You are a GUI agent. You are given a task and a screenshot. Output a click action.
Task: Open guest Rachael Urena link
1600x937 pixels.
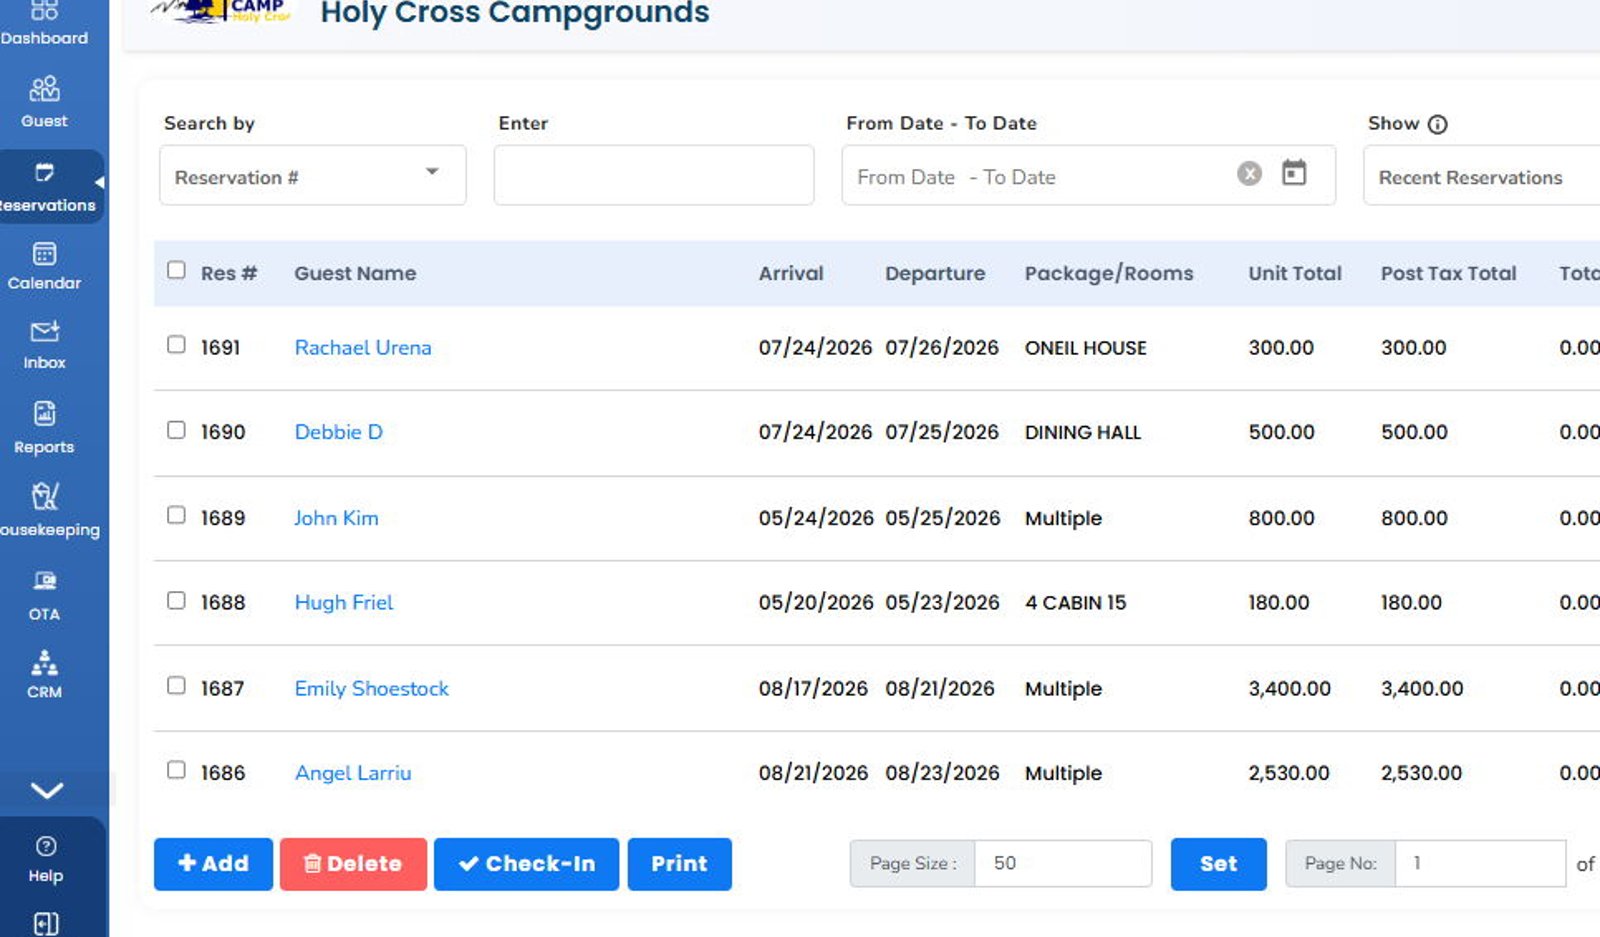(x=363, y=348)
